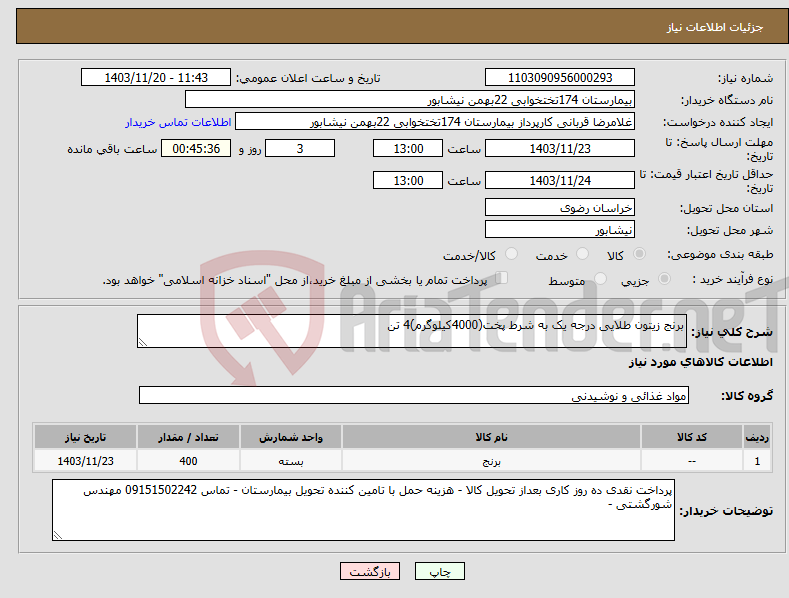Click price validity date 1403/11/24 field
Image resolution: width=789 pixels, height=598 pixels.
[x=560, y=180]
